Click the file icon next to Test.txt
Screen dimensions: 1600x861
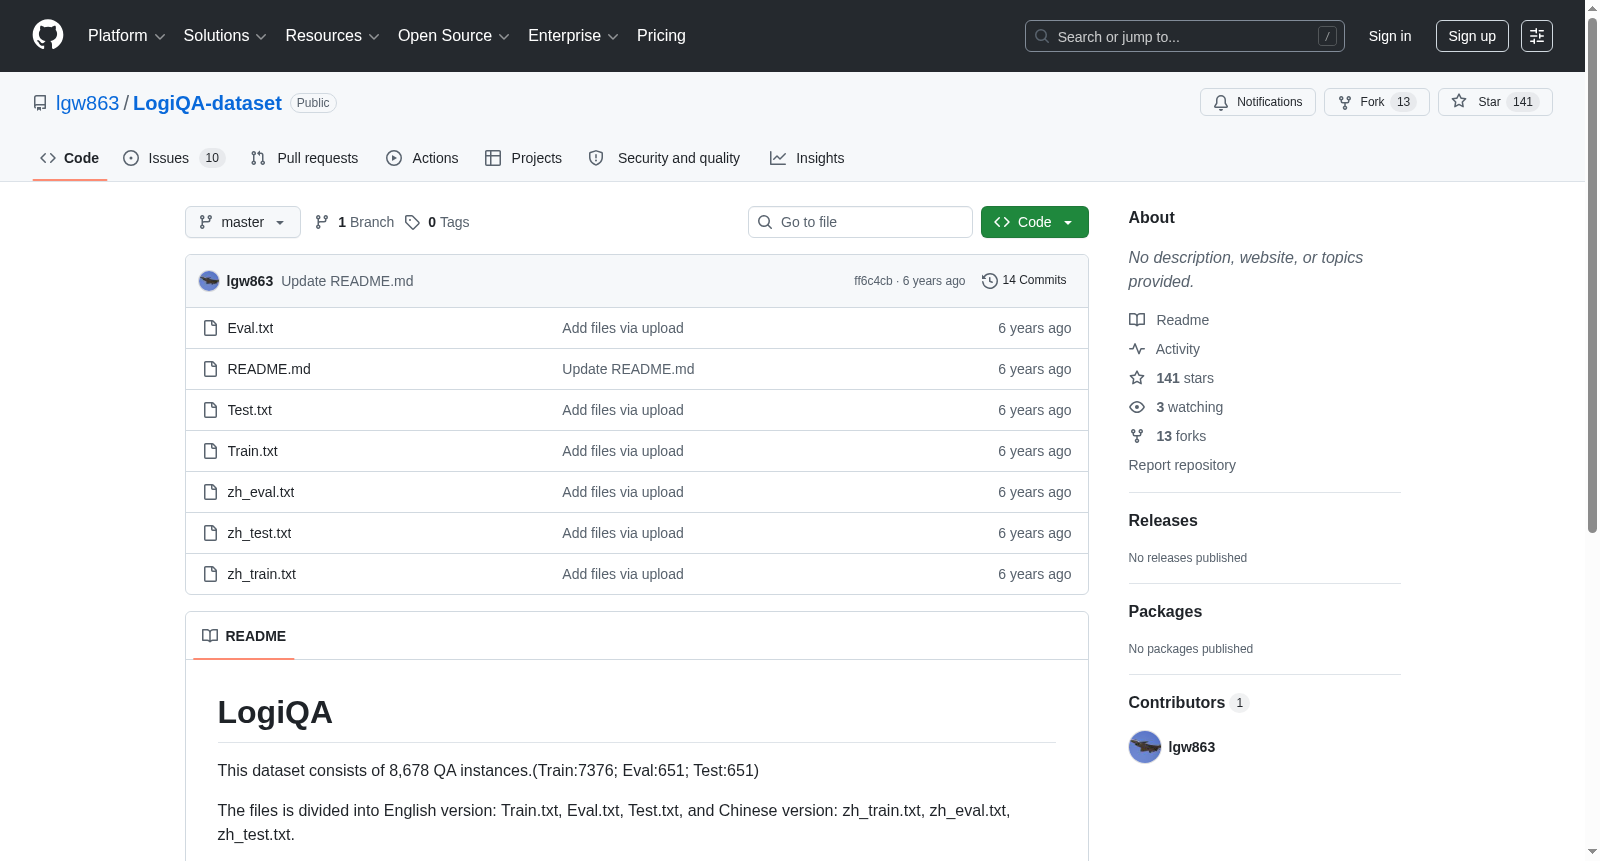pyautogui.click(x=210, y=410)
